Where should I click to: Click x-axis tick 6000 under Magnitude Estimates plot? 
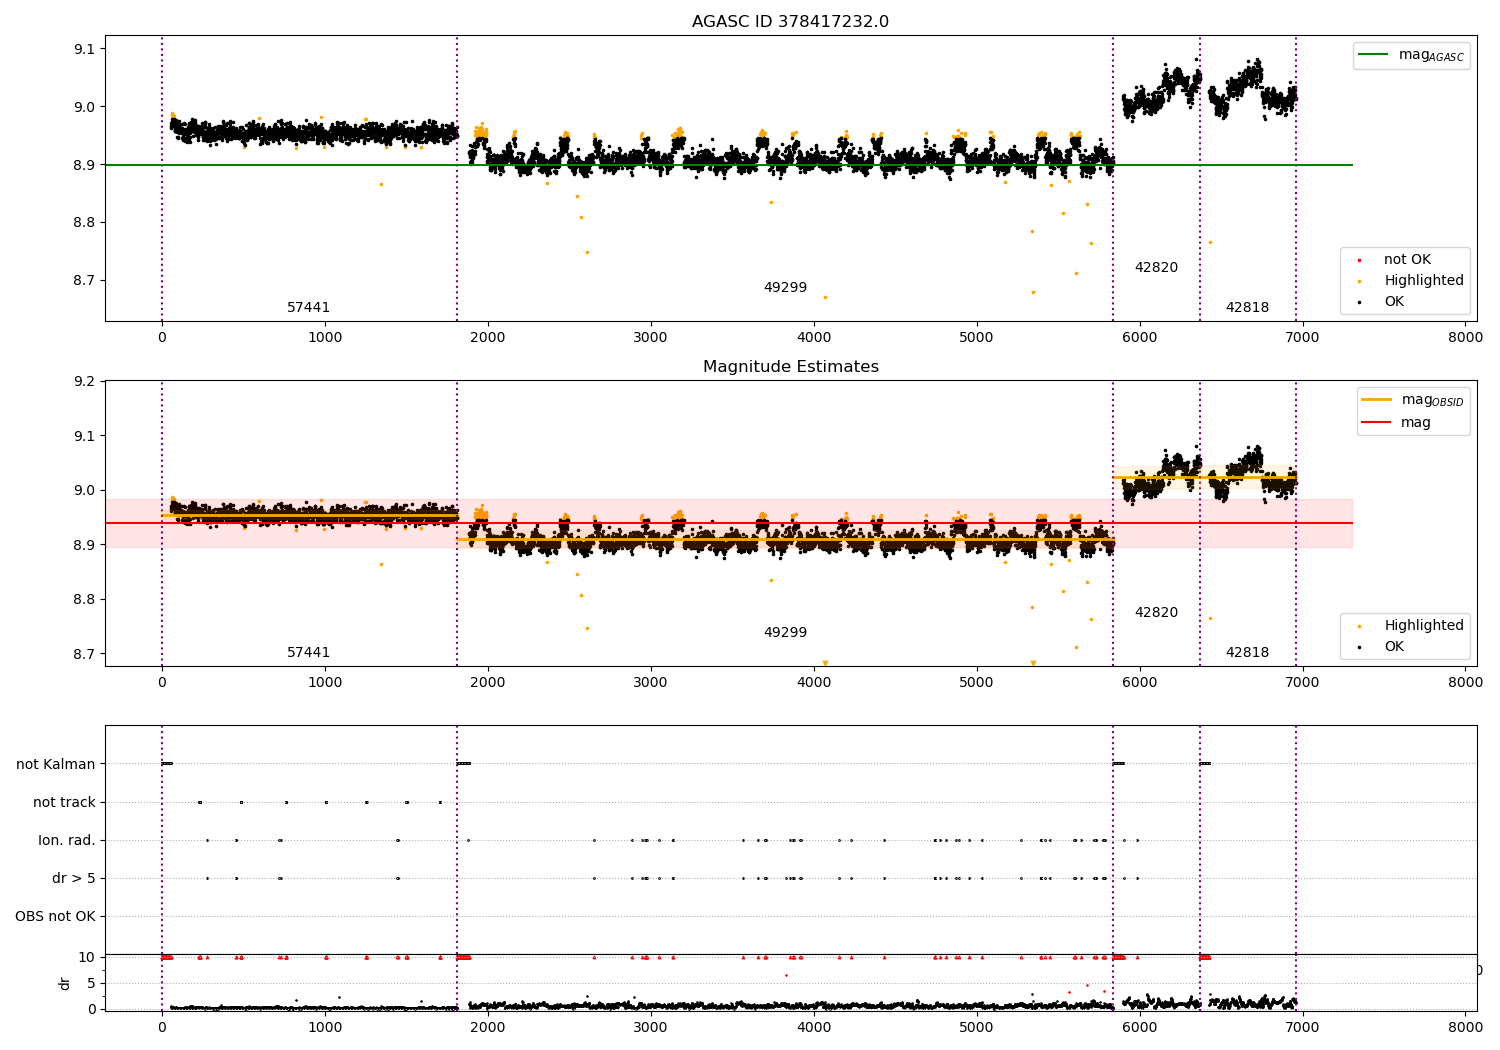tap(1140, 683)
